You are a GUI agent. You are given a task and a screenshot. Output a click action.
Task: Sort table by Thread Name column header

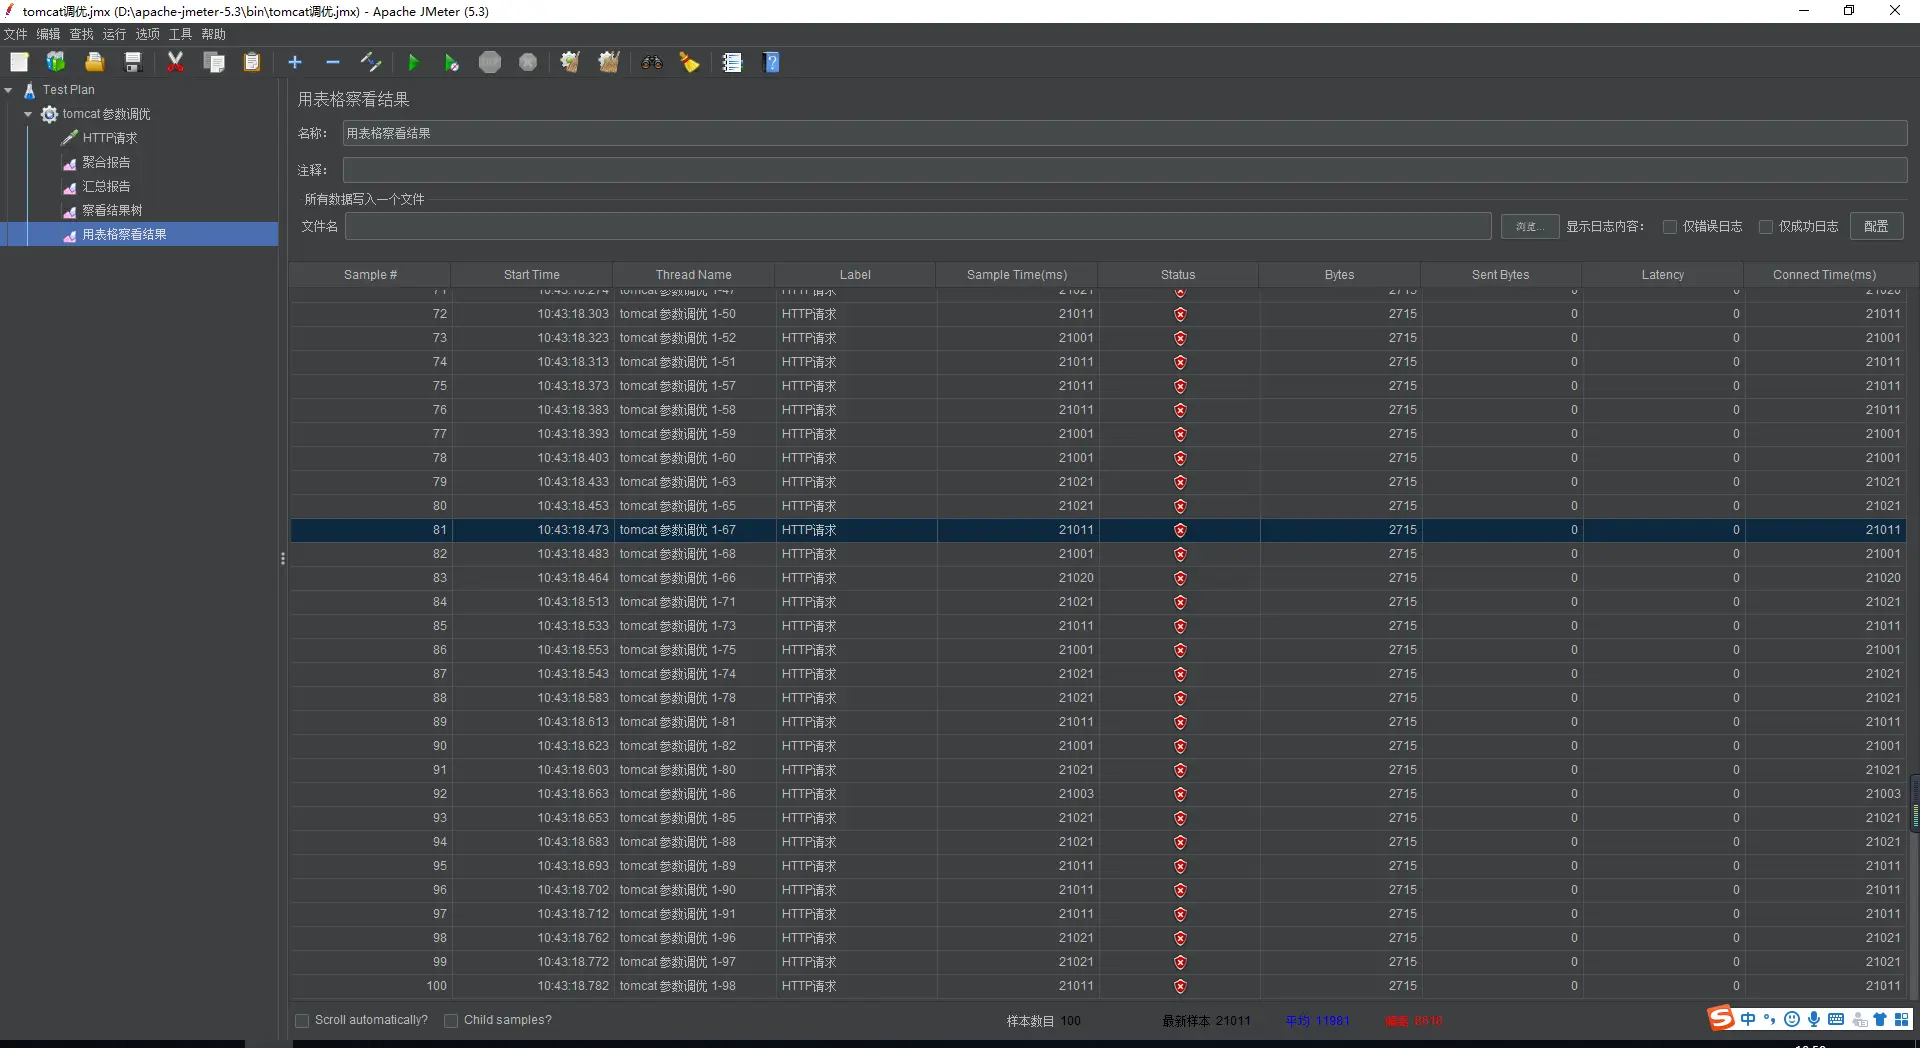[694, 275]
